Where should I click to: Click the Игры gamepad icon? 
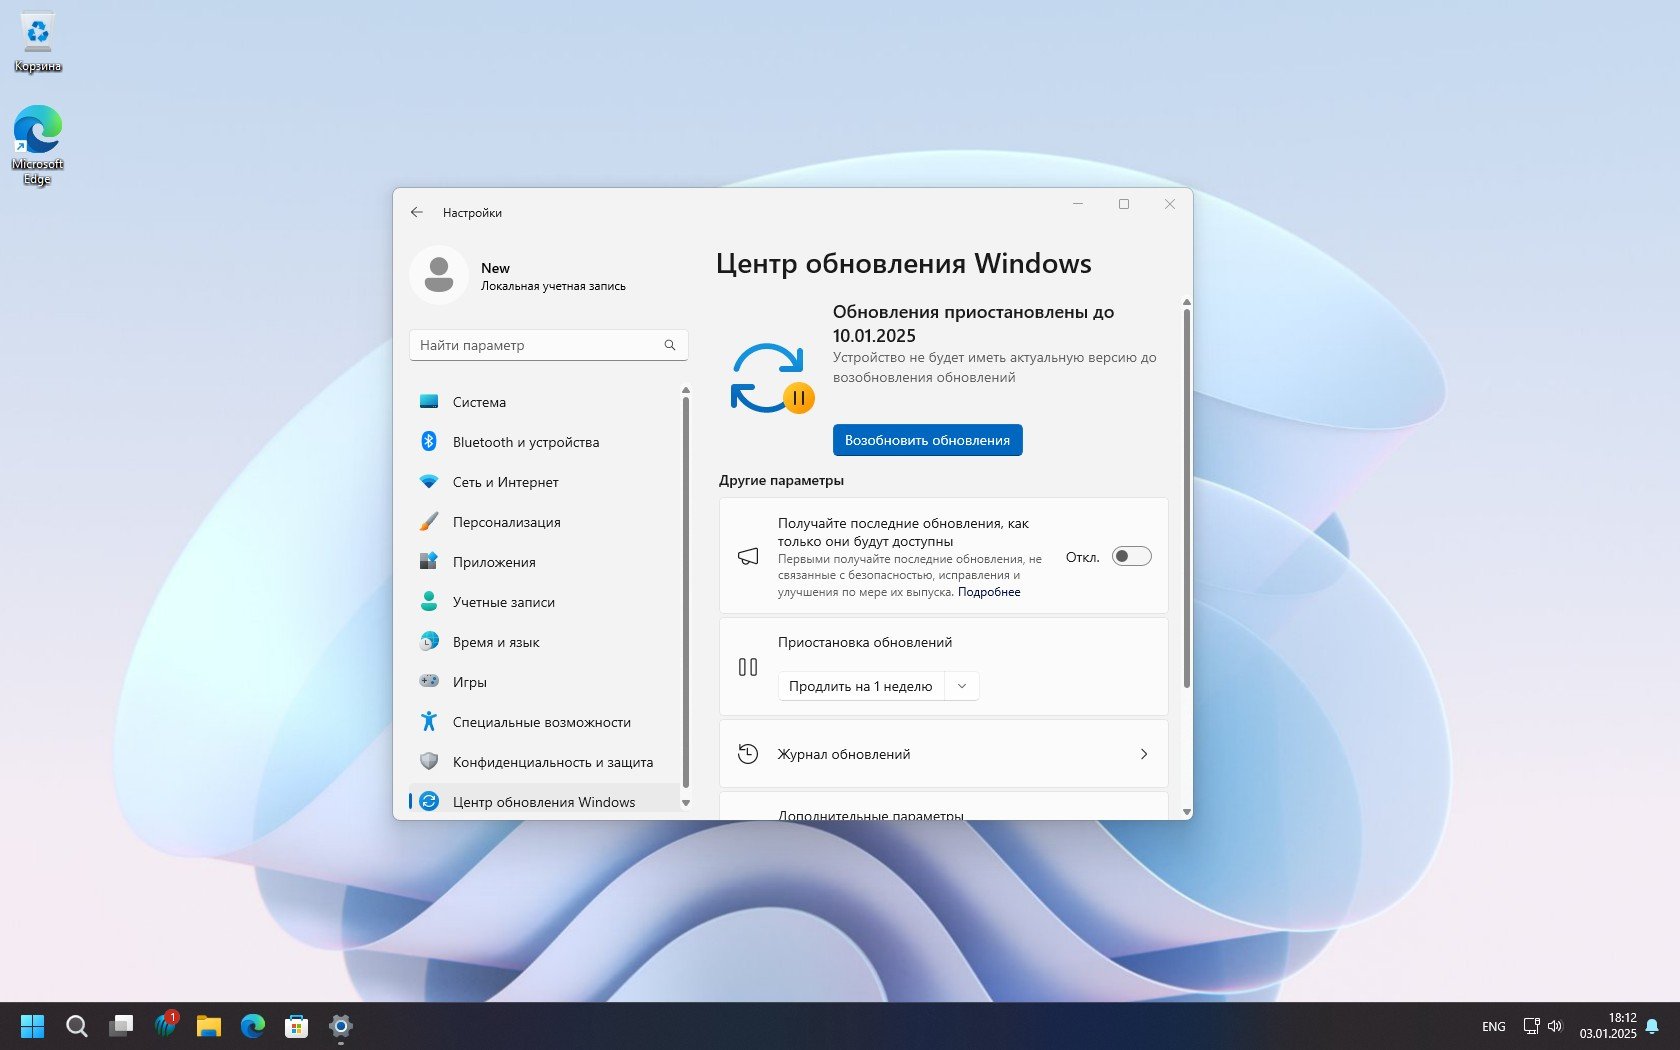coord(429,682)
